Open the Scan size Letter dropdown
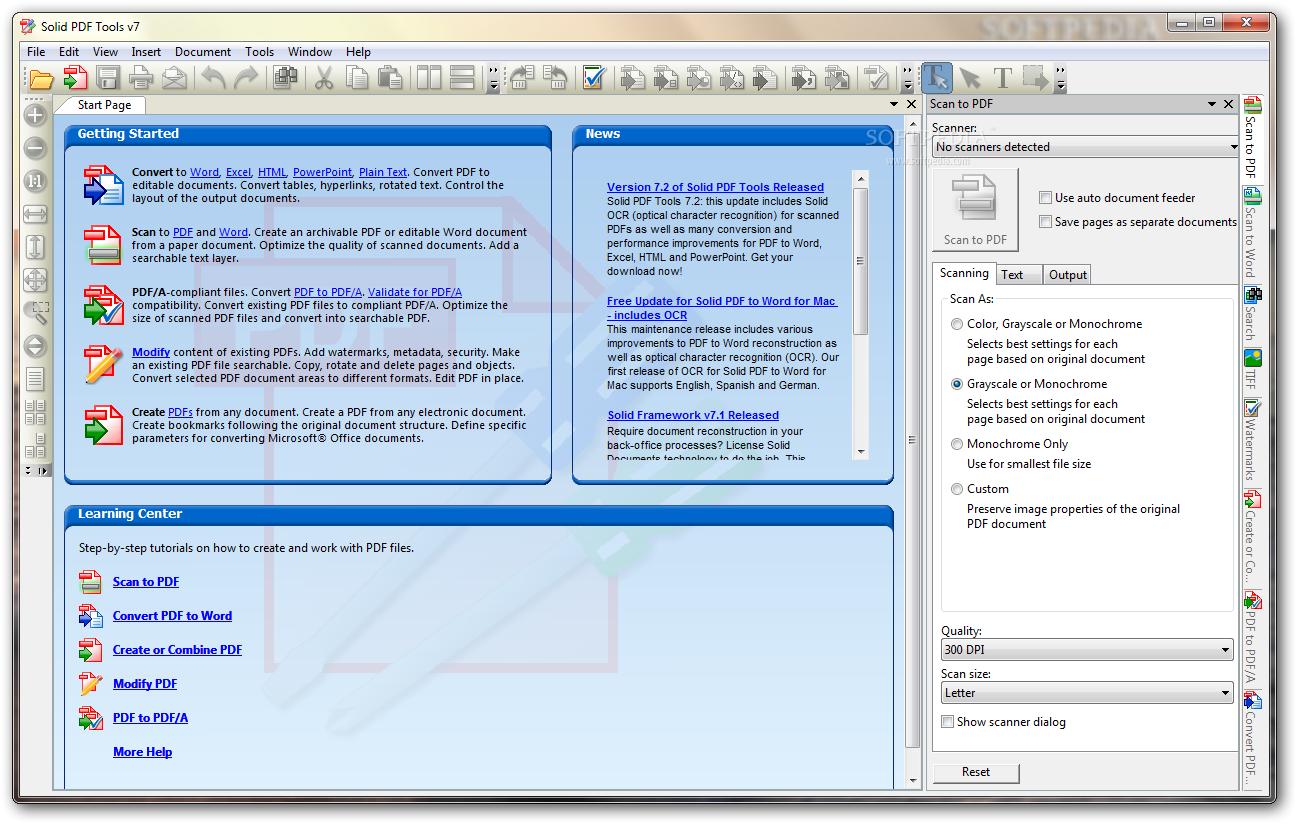This screenshot has width=1297, height=824. click(1087, 693)
